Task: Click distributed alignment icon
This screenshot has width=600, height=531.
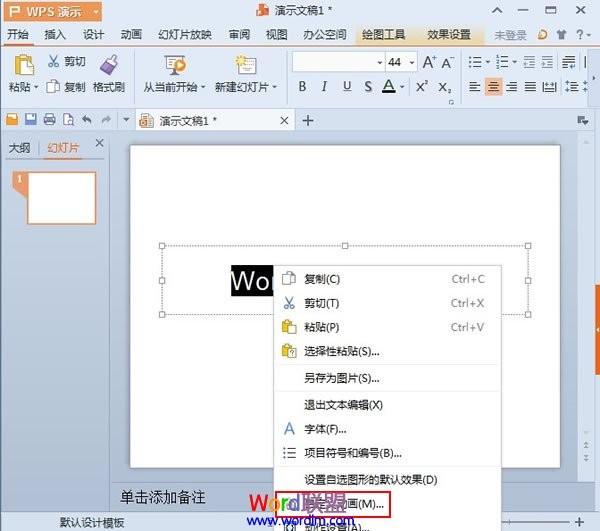Action: point(549,87)
